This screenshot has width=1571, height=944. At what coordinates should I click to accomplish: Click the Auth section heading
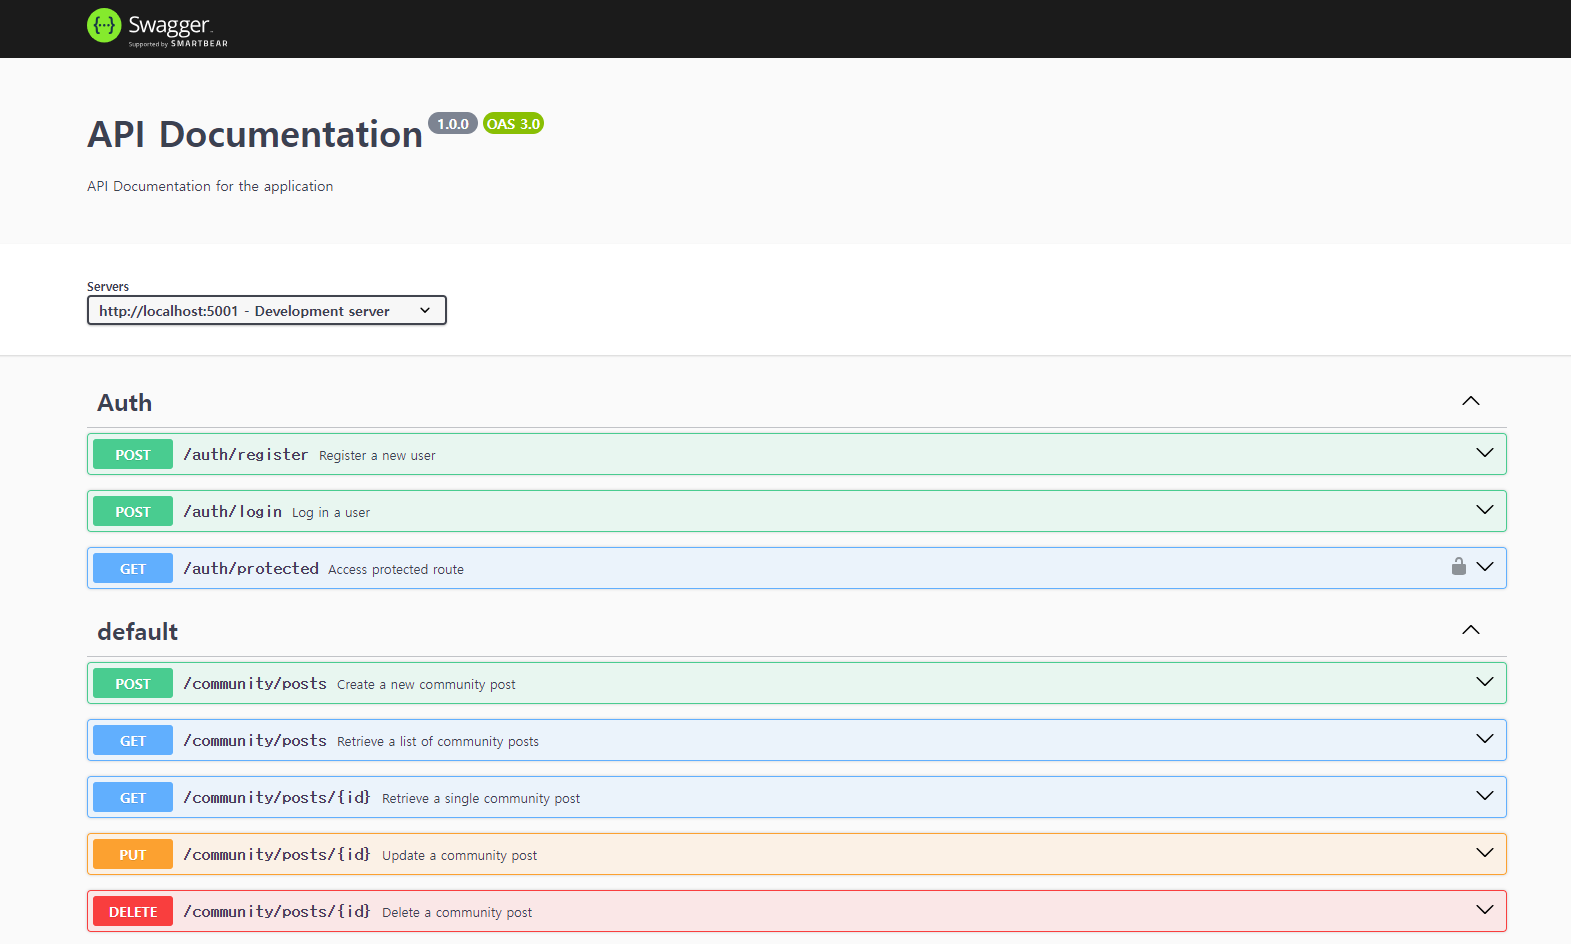tap(125, 403)
